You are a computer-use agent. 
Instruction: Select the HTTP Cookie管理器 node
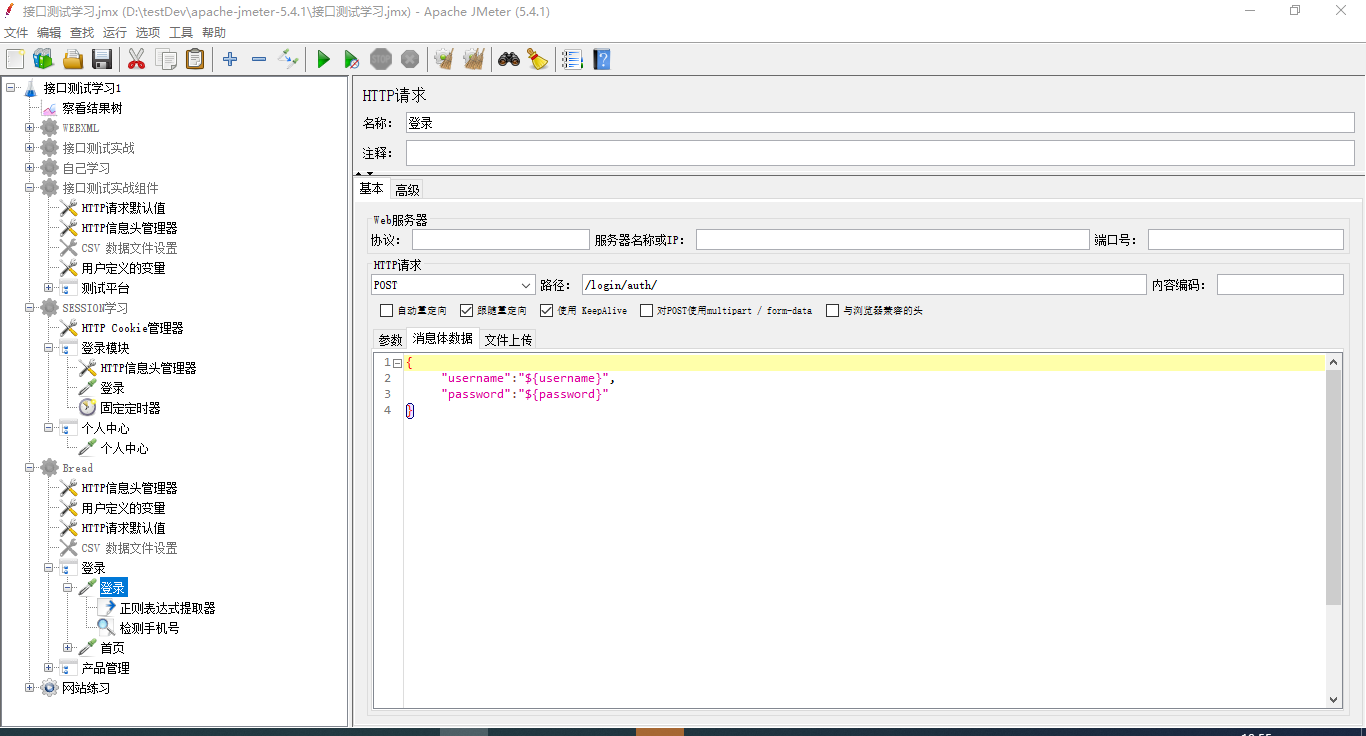(132, 328)
